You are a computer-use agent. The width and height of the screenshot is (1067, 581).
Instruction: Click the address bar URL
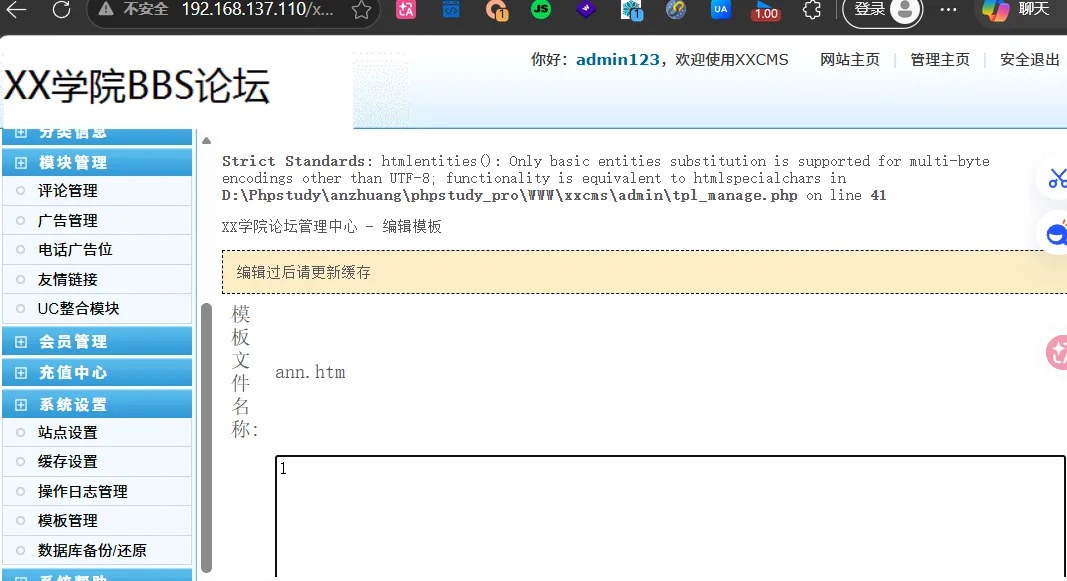pos(257,10)
